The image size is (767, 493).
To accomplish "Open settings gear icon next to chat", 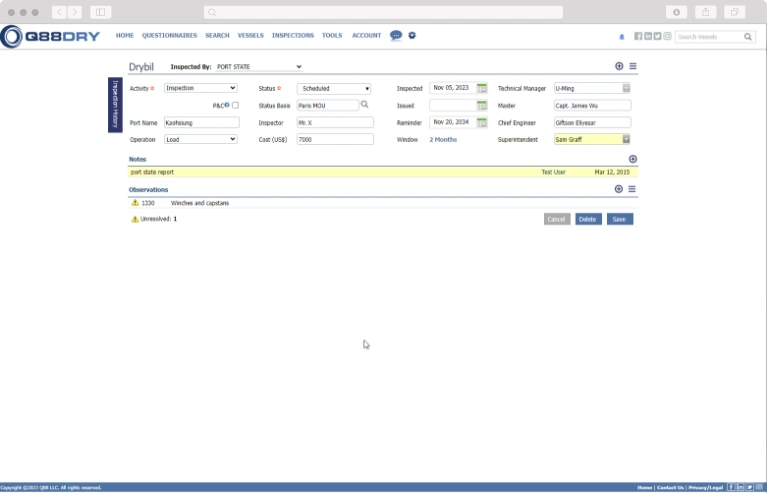I will point(412,35).
